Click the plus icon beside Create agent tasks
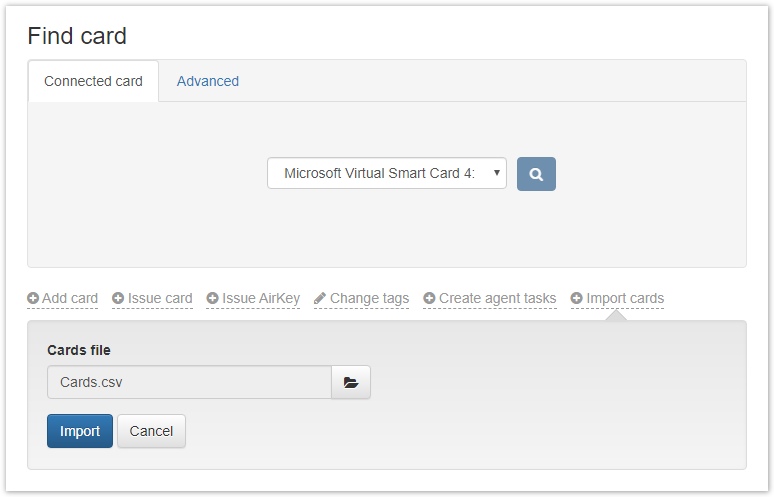Image resolution: width=774 pixels, height=497 pixels. (429, 298)
